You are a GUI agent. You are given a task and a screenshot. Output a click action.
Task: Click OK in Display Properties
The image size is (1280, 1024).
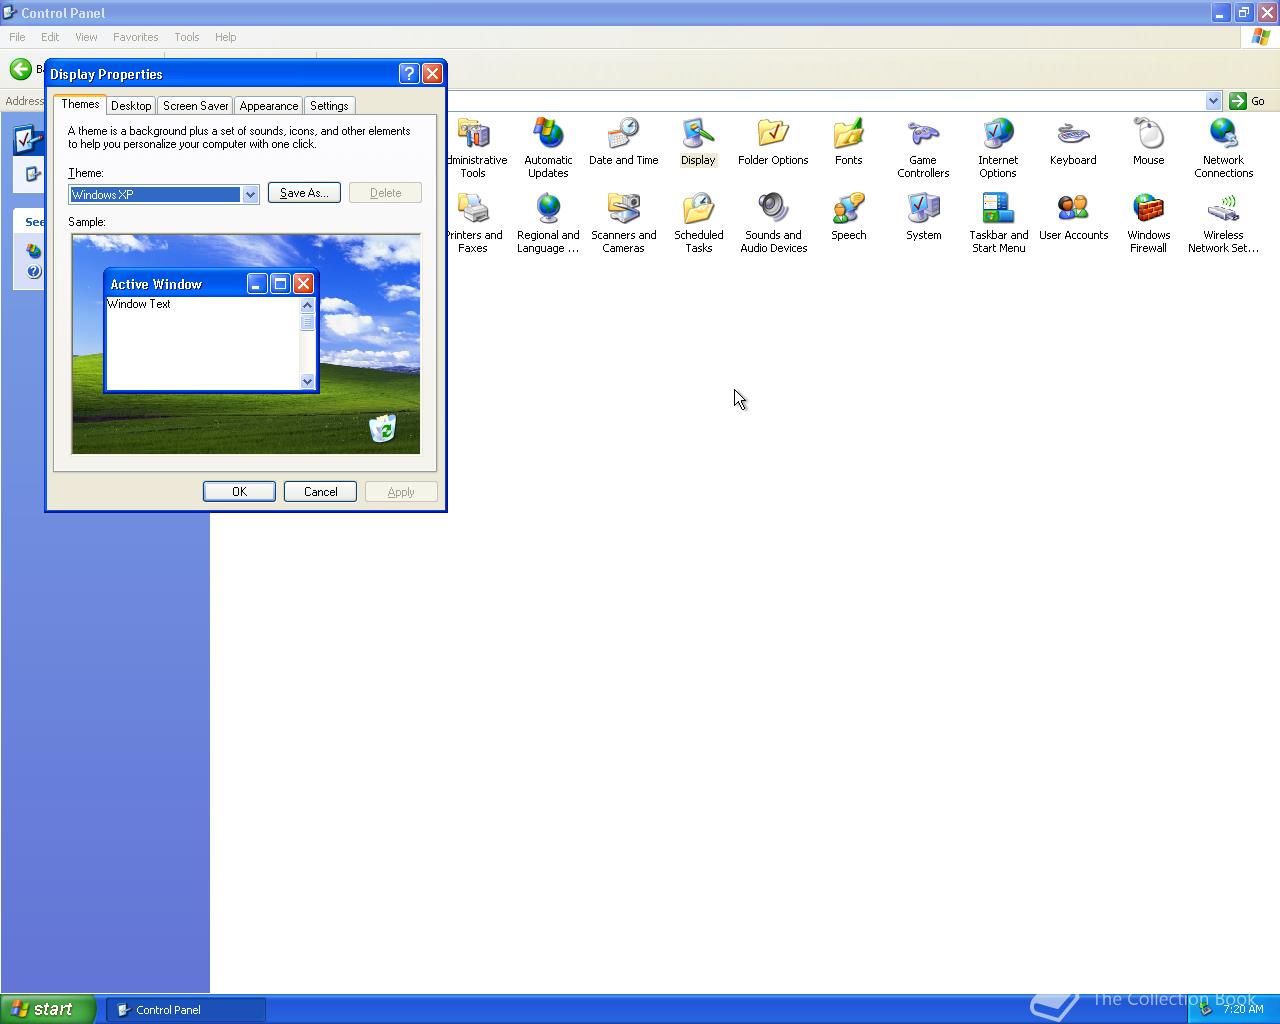point(239,491)
